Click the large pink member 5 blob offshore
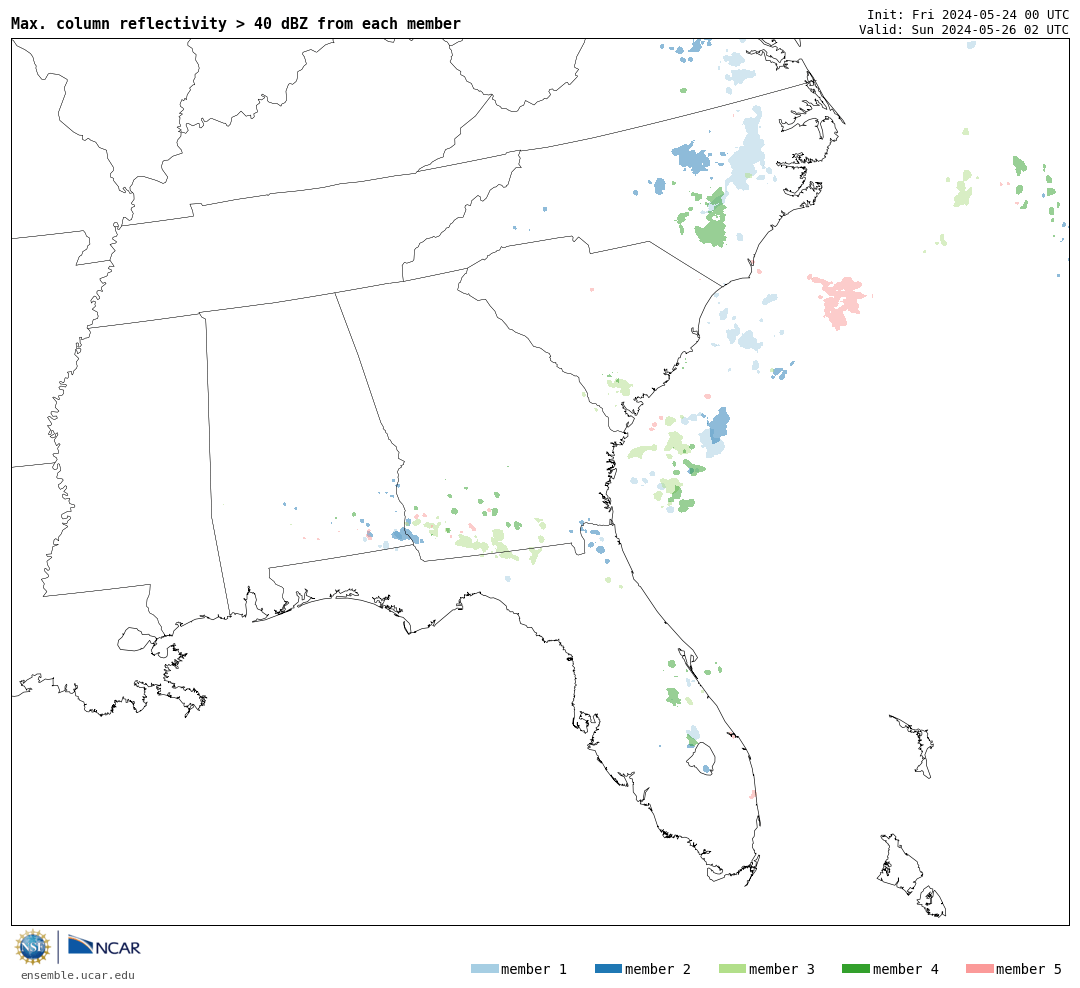Screen dimensions: 1080x988 click(x=840, y=300)
